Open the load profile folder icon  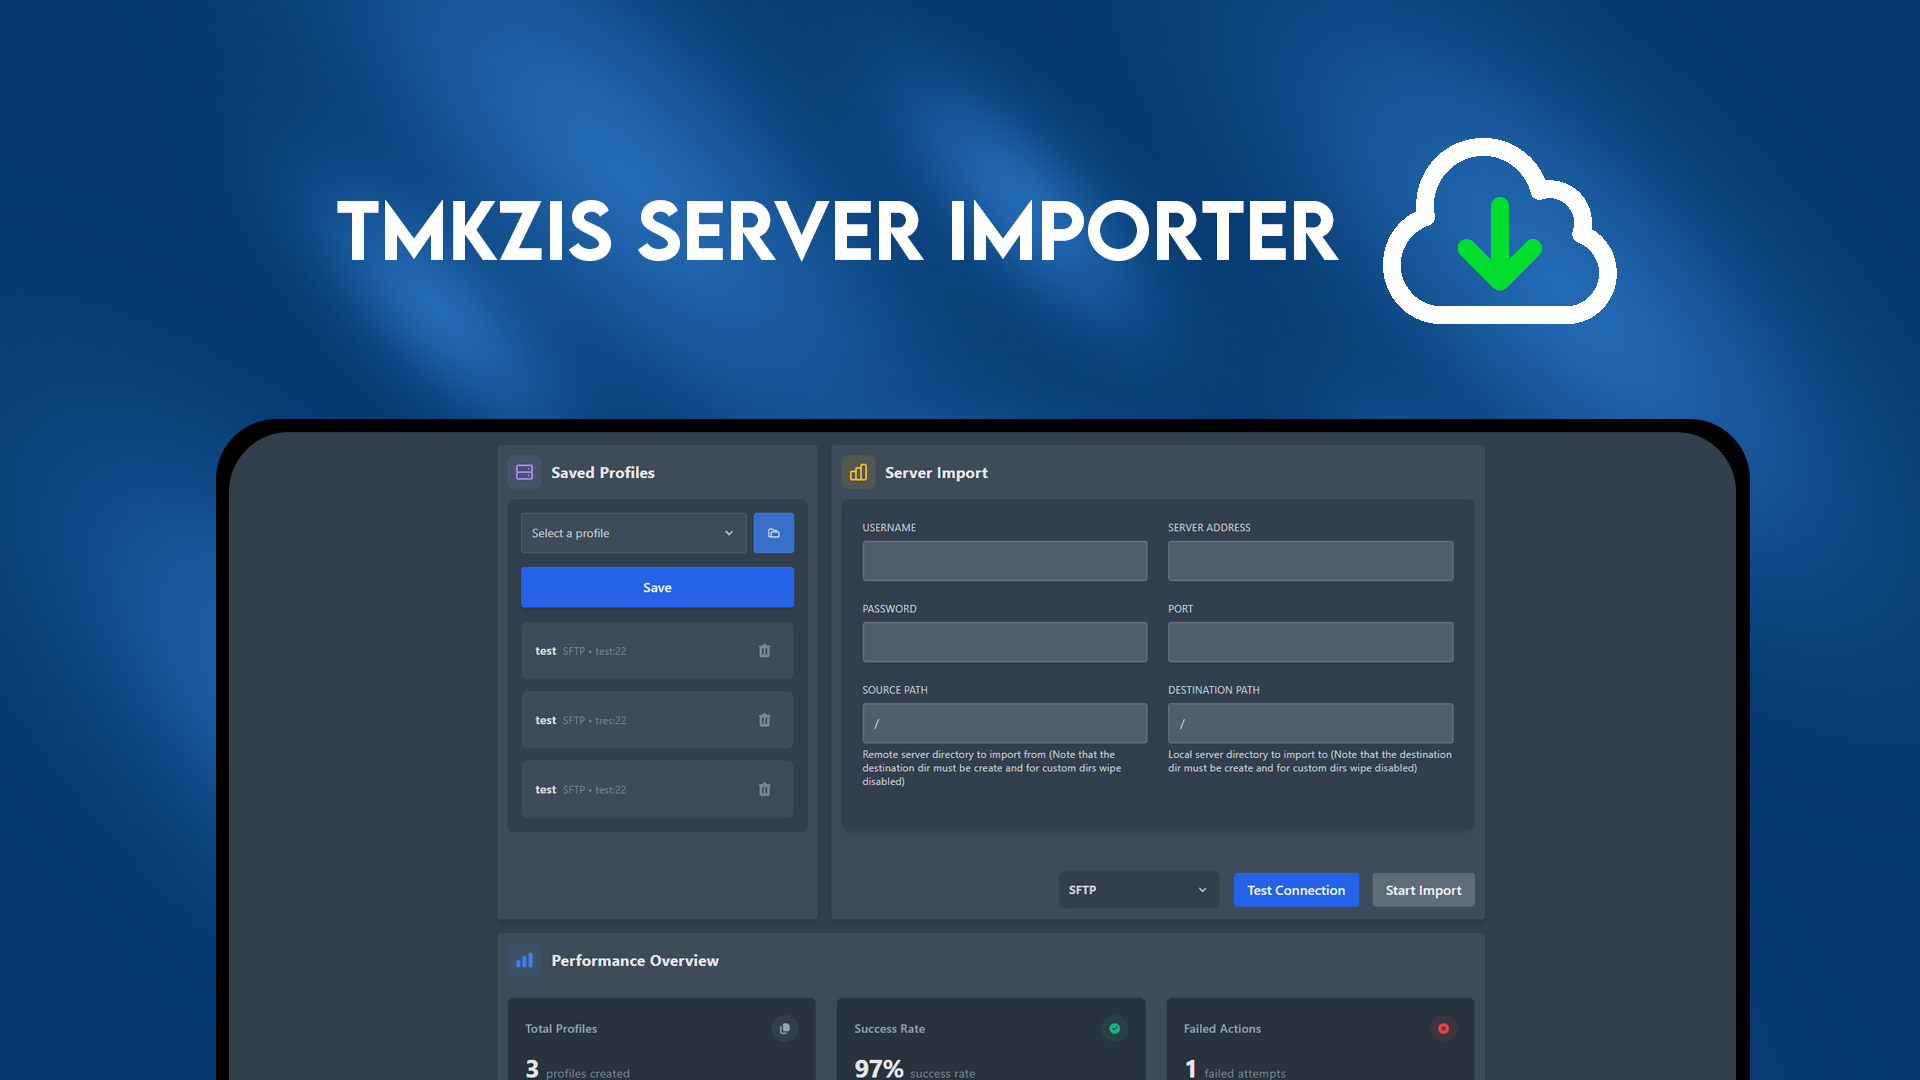773,533
